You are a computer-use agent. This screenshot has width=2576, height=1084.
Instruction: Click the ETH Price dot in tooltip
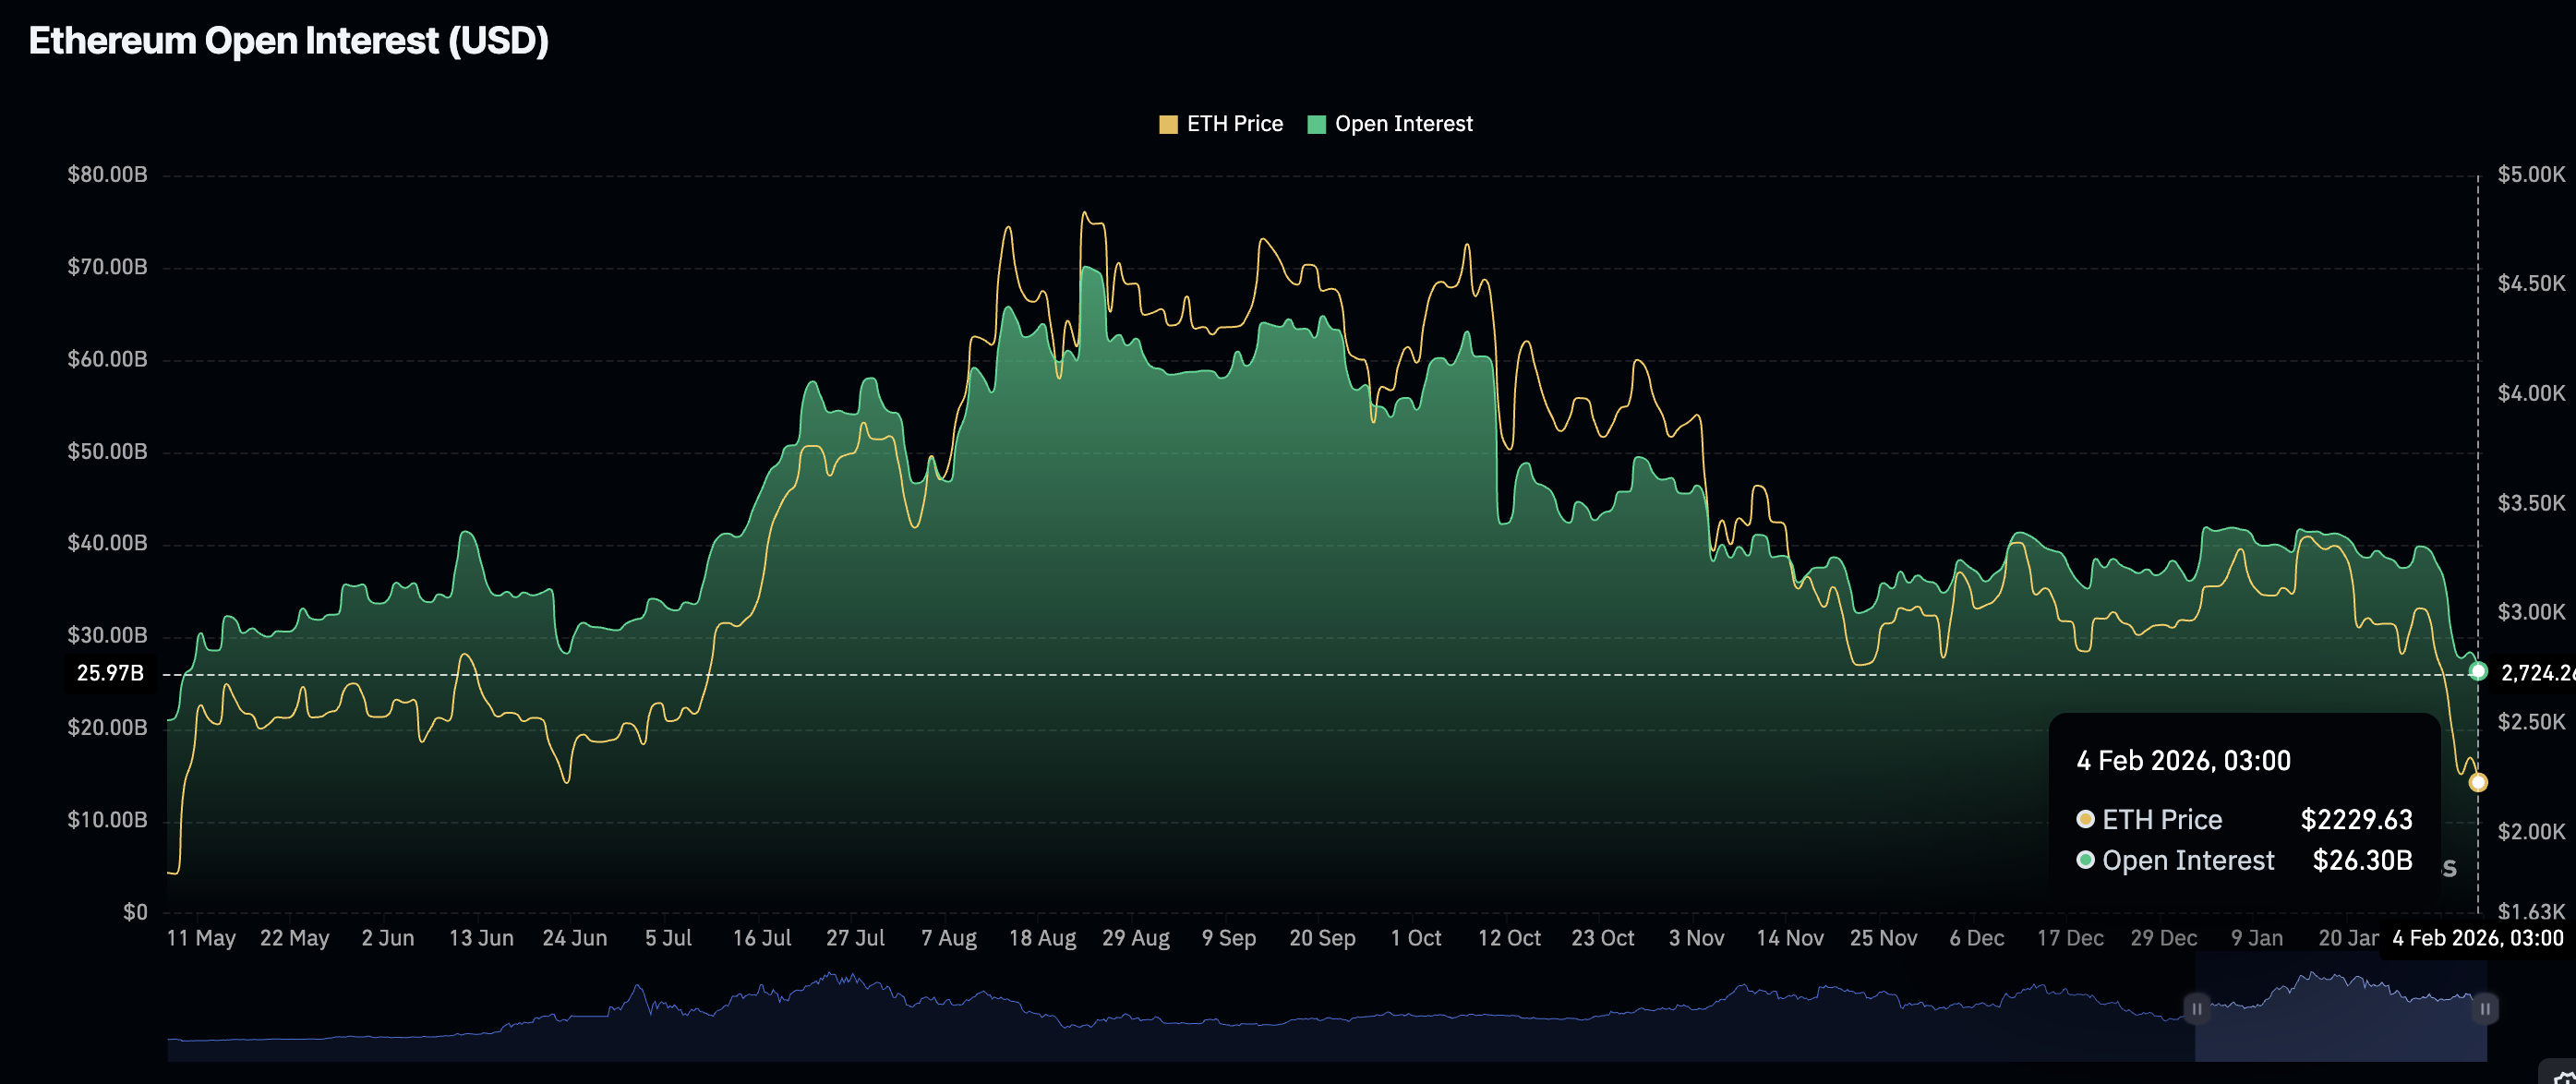pos(2085,819)
